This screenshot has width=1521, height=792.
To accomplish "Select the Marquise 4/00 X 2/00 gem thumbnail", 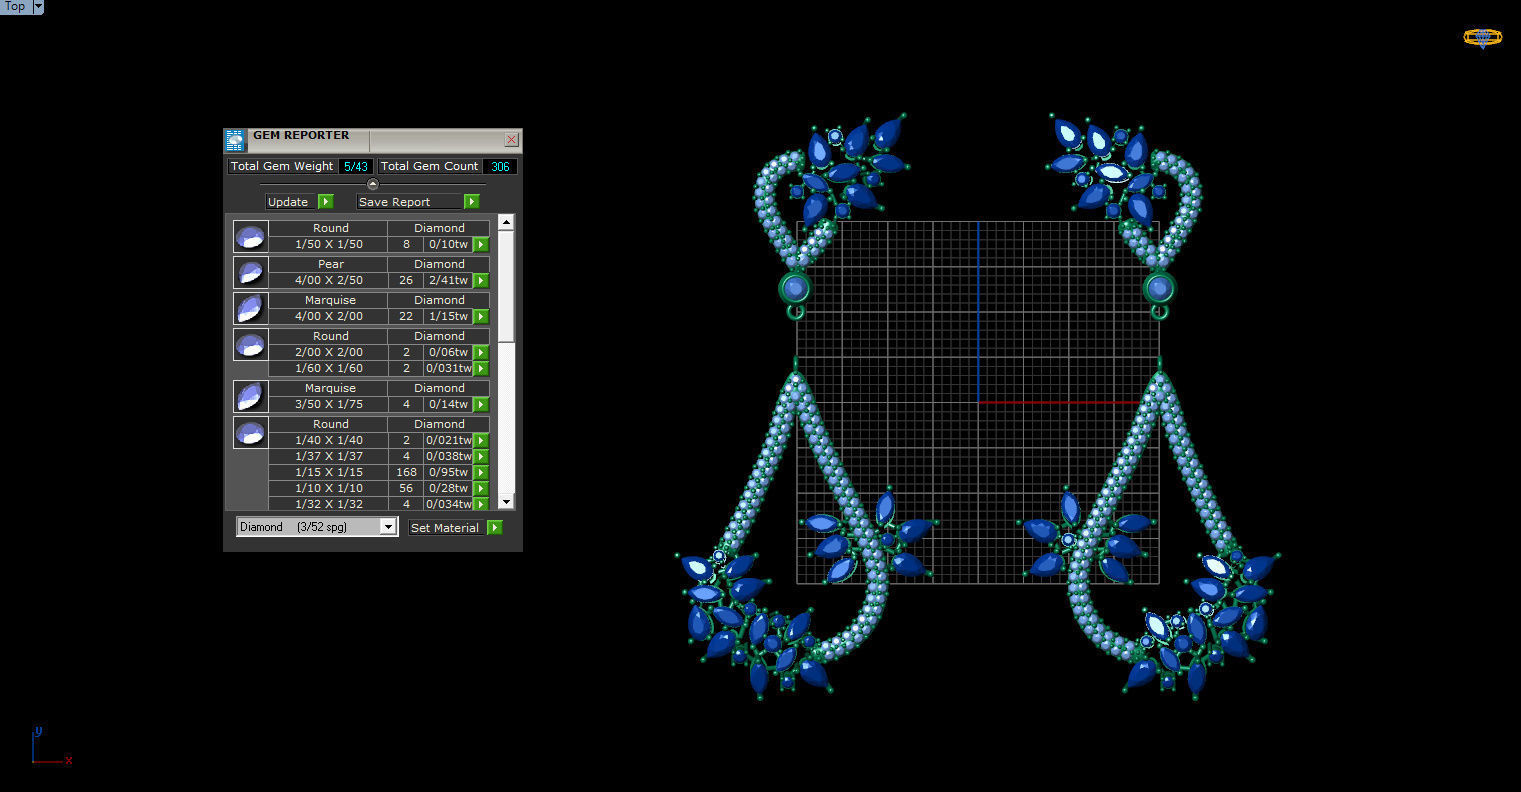I will pyautogui.click(x=251, y=308).
